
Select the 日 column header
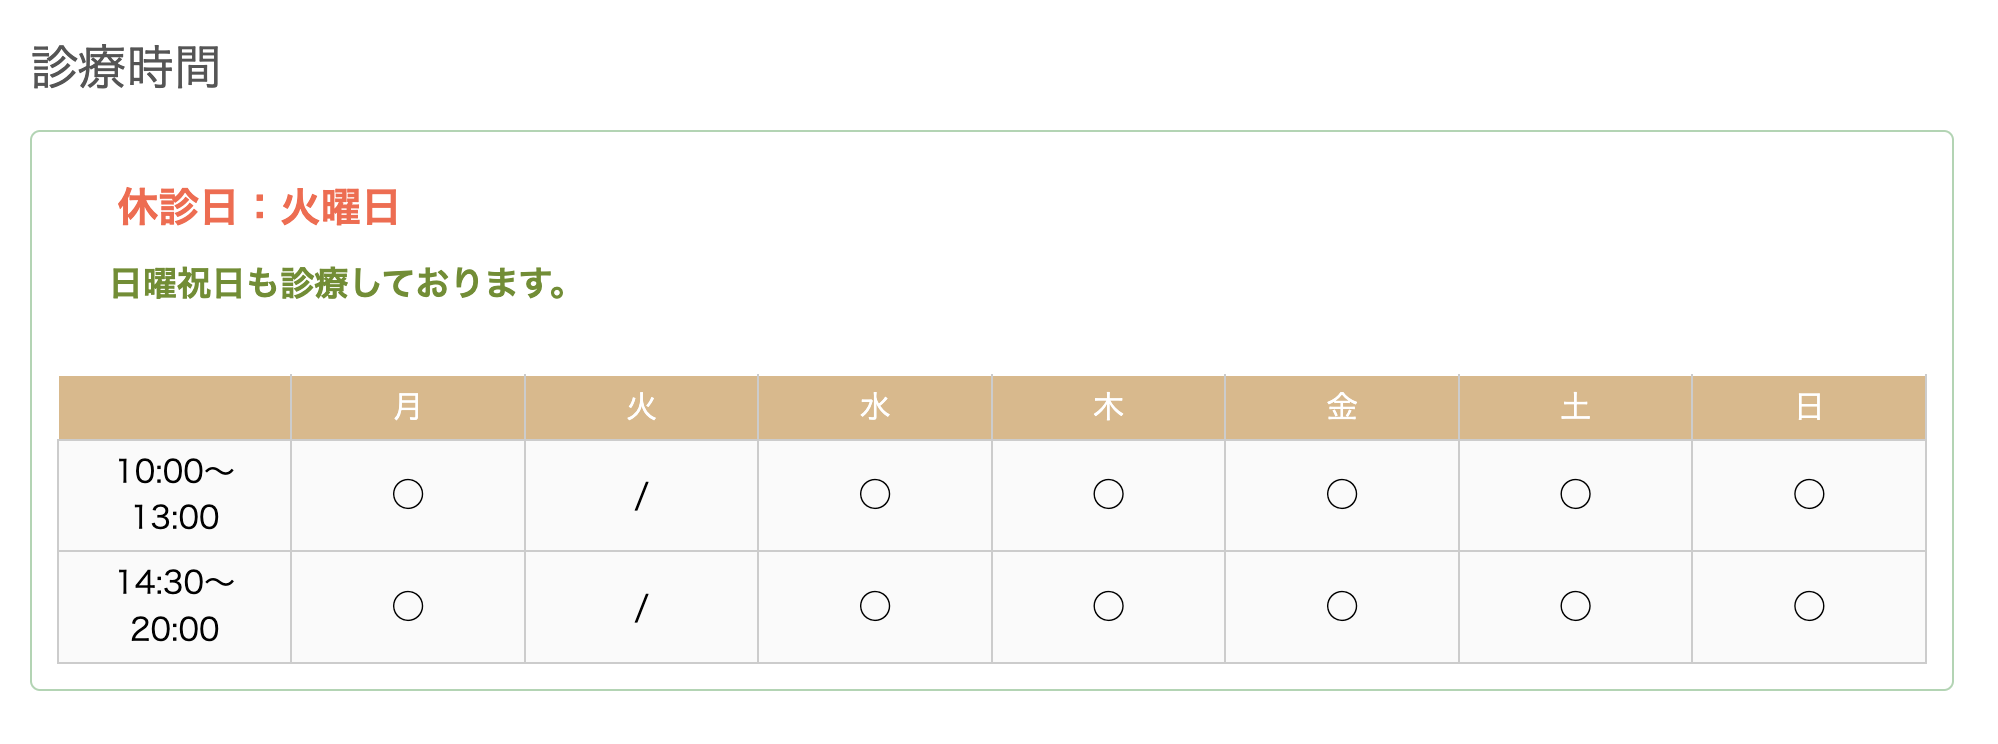point(1809,407)
